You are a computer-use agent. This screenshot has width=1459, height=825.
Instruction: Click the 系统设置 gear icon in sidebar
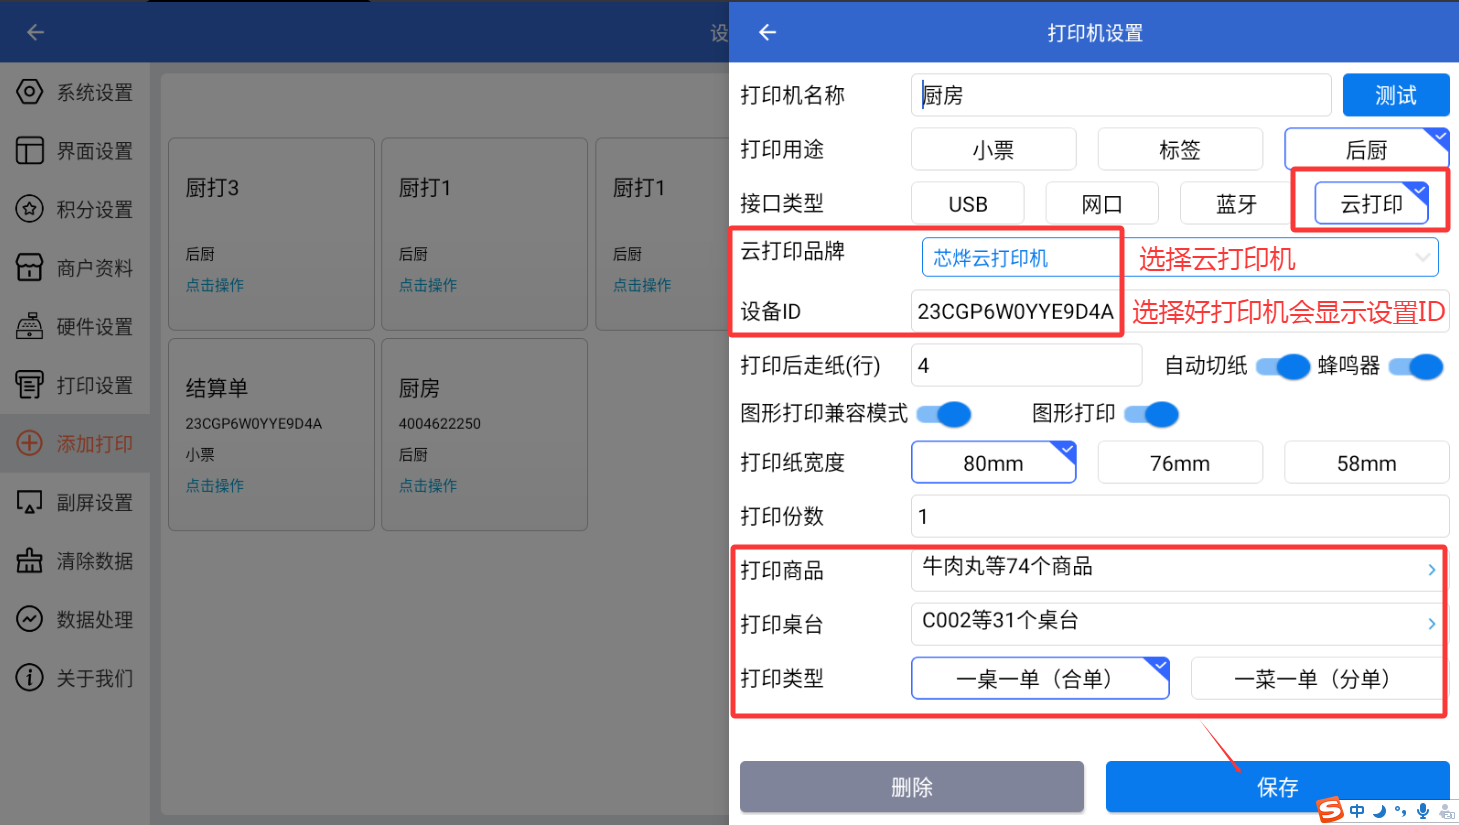[x=30, y=92]
